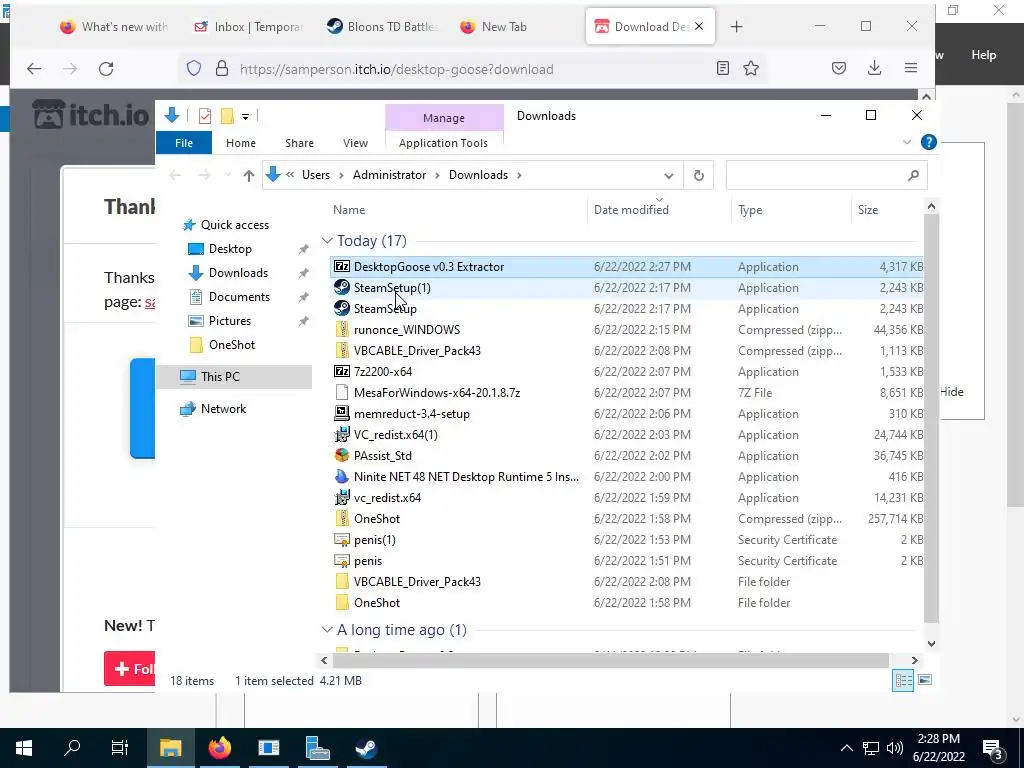The image size is (1024, 768).
Task: Click the penis(1) security certificate icon
Action: pos(342,539)
